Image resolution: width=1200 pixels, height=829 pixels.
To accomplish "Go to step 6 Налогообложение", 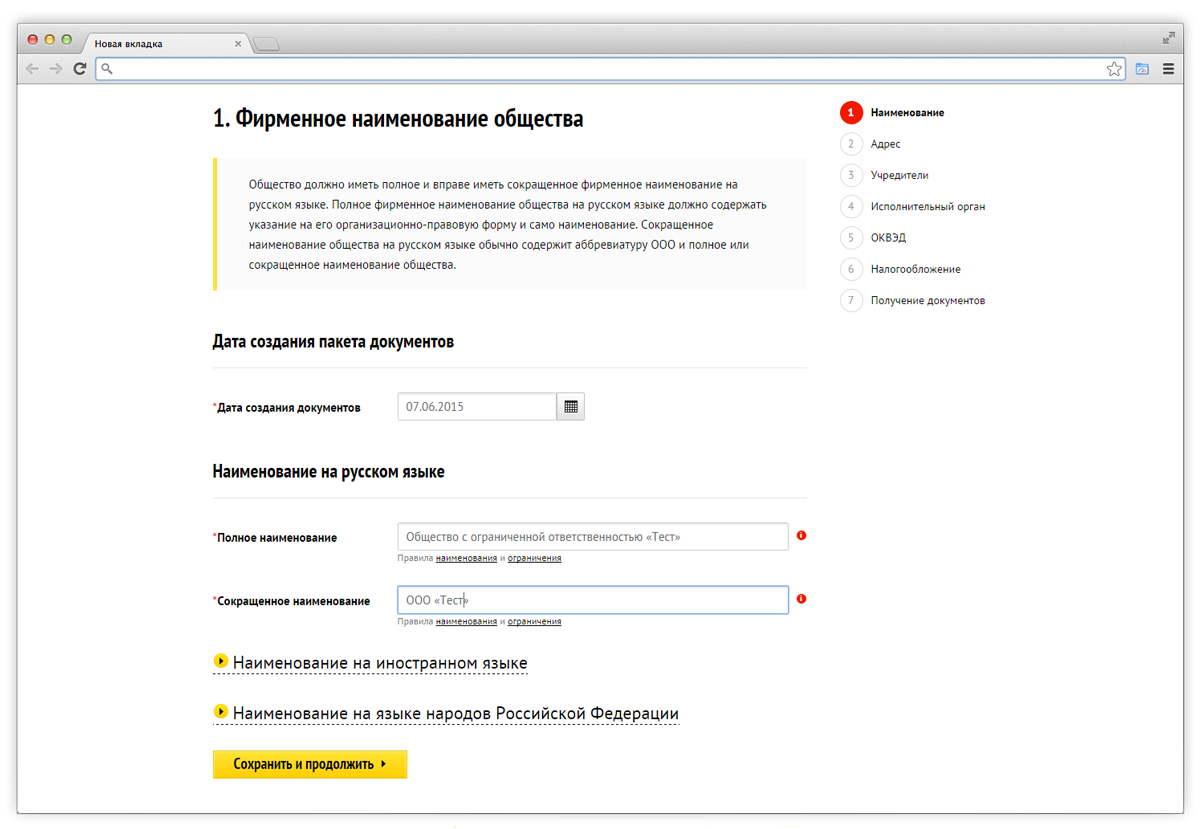I will pos(900,269).
